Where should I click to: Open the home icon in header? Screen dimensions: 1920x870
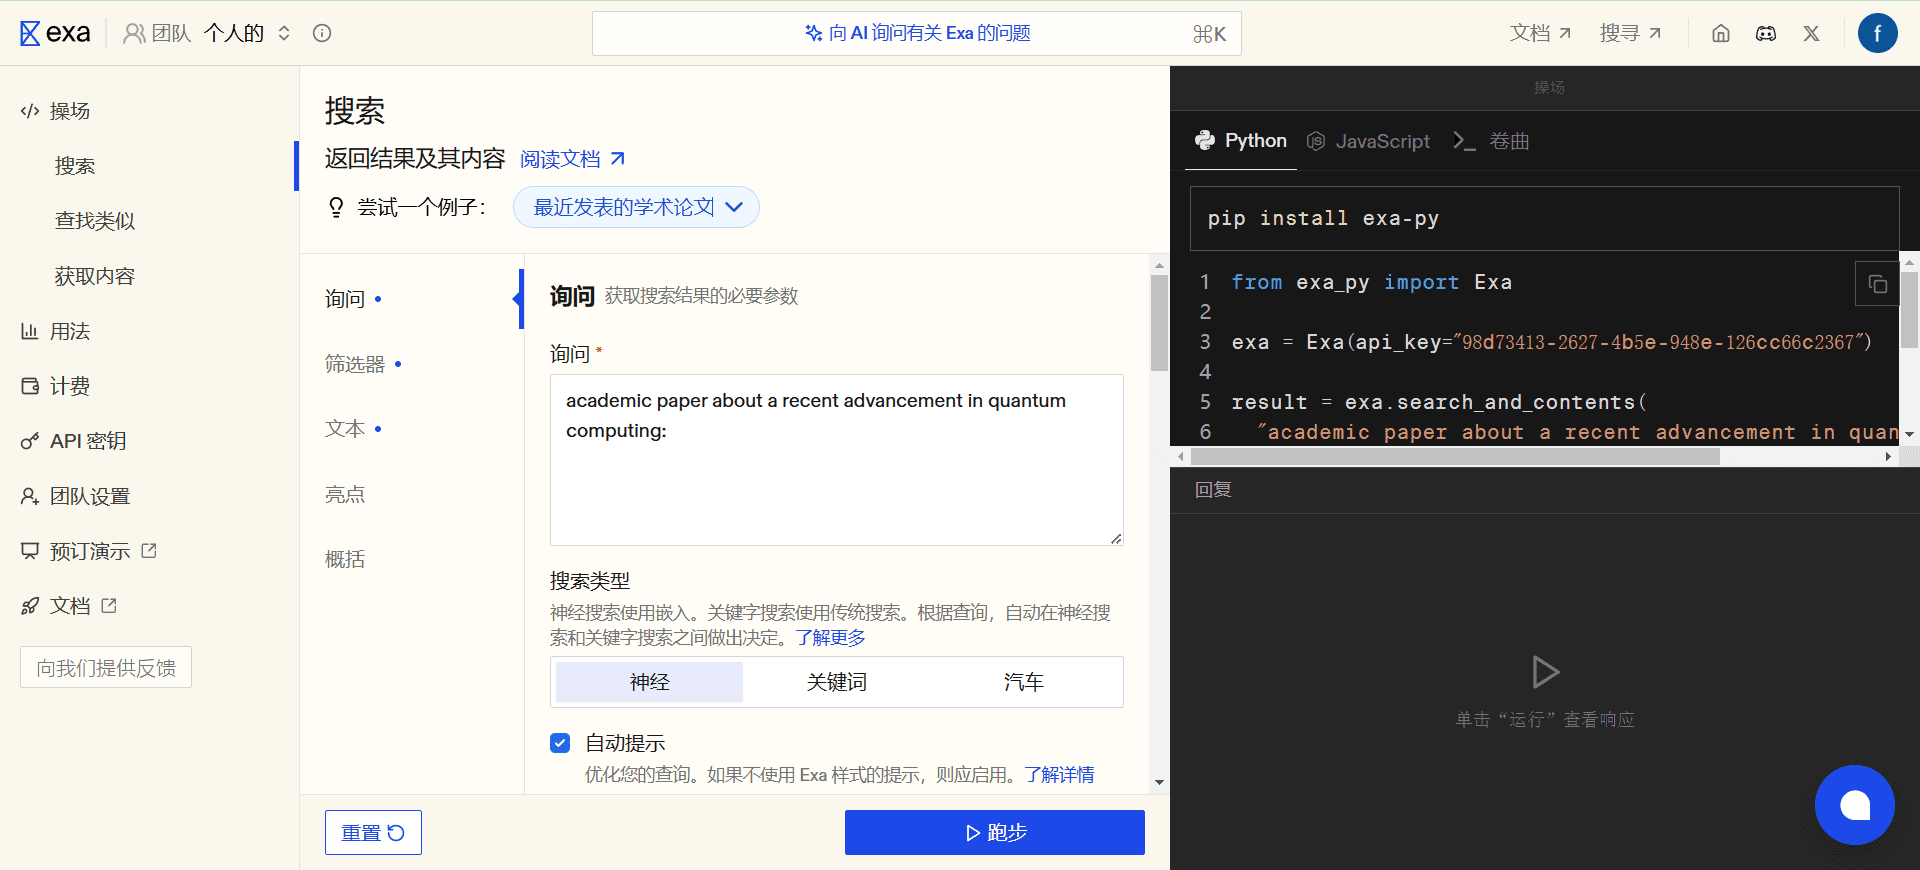[1721, 33]
